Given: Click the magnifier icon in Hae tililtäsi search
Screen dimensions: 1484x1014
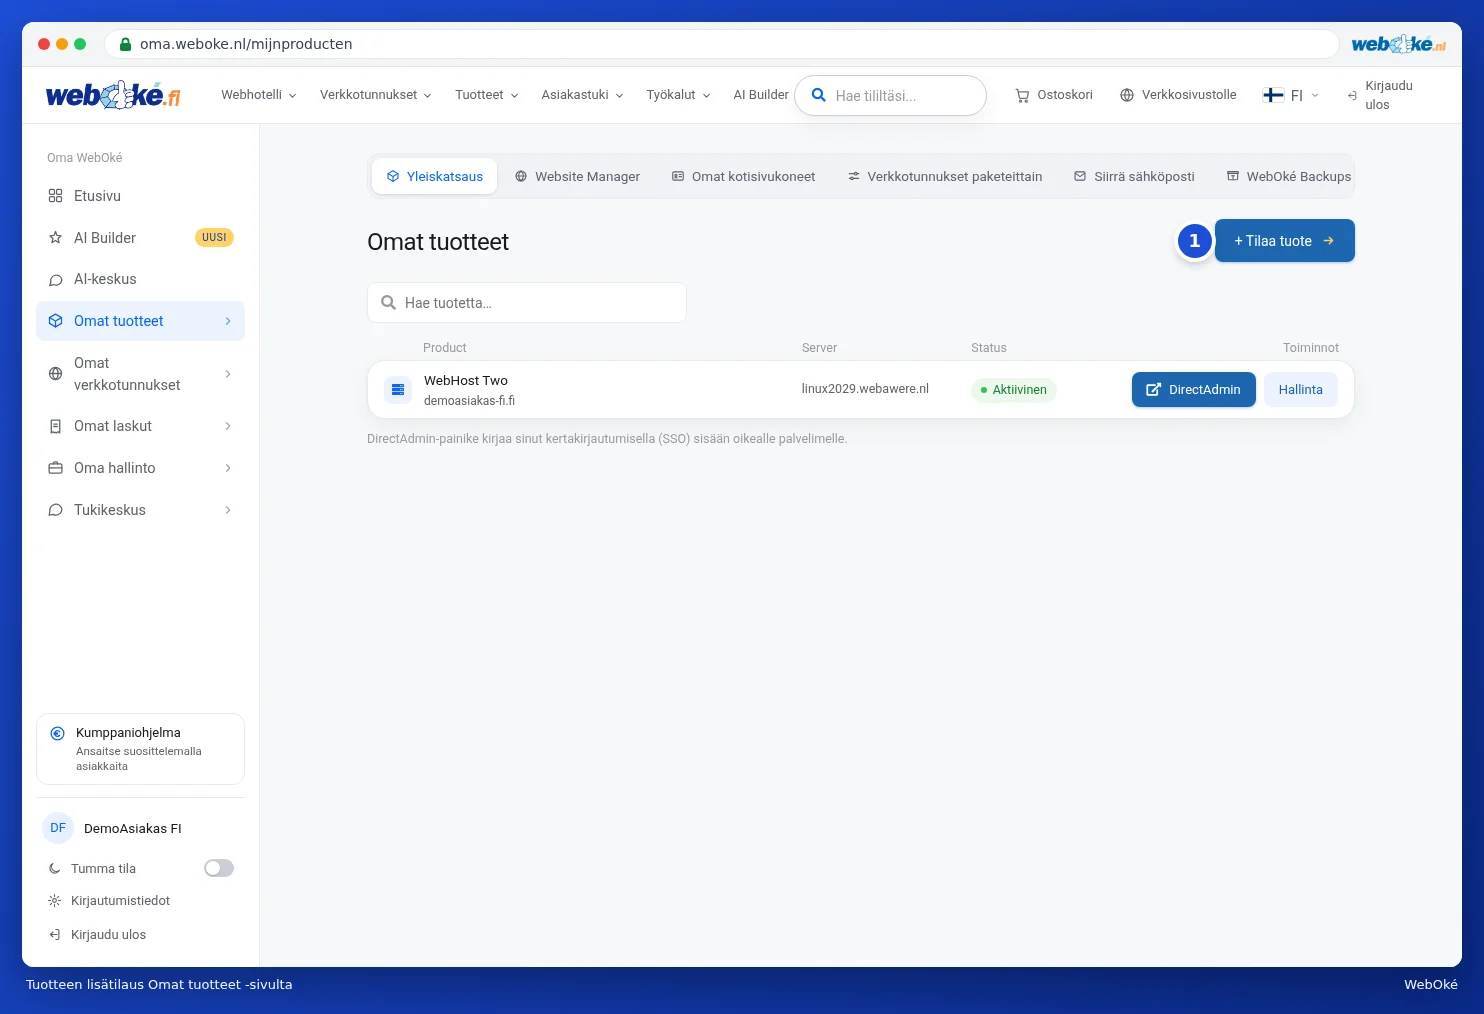Looking at the screenshot, I should pyautogui.click(x=818, y=95).
